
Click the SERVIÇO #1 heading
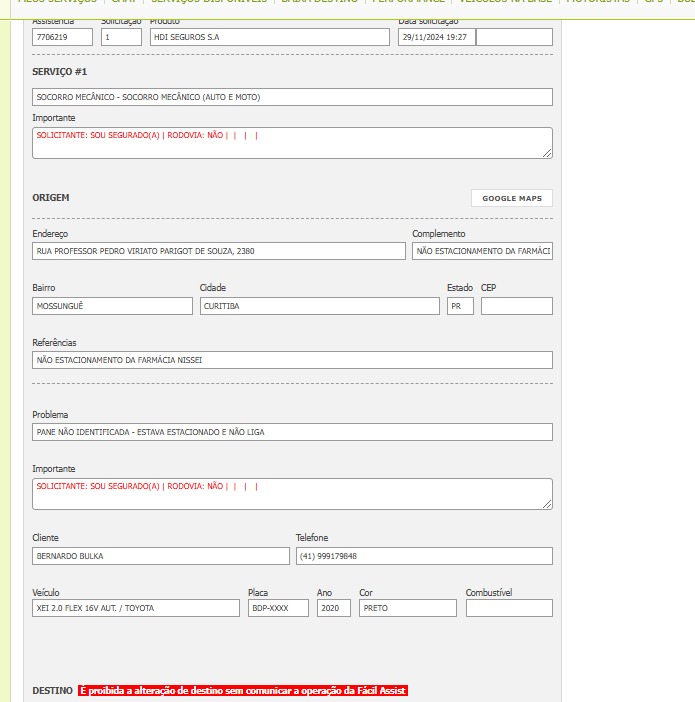point(60,72)
